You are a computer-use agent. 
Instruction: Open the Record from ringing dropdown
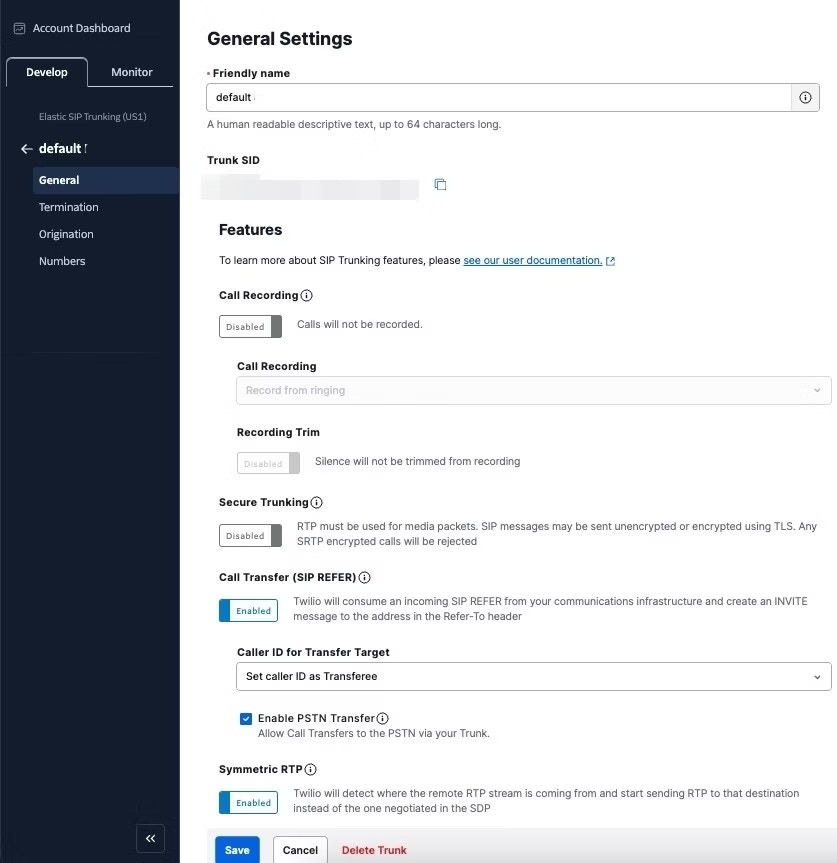532,390
